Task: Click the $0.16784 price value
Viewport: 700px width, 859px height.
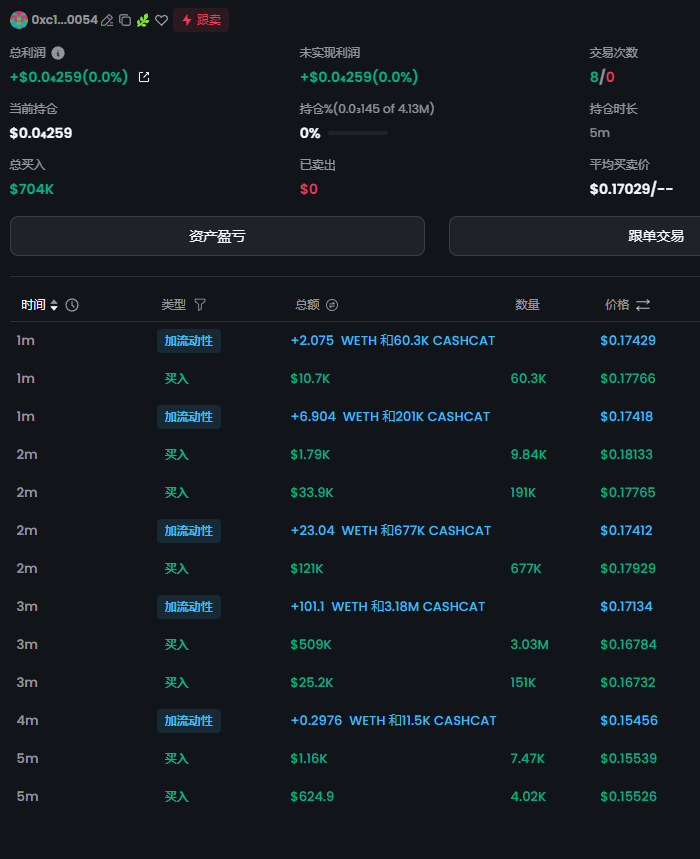Action: coord(628,645)
